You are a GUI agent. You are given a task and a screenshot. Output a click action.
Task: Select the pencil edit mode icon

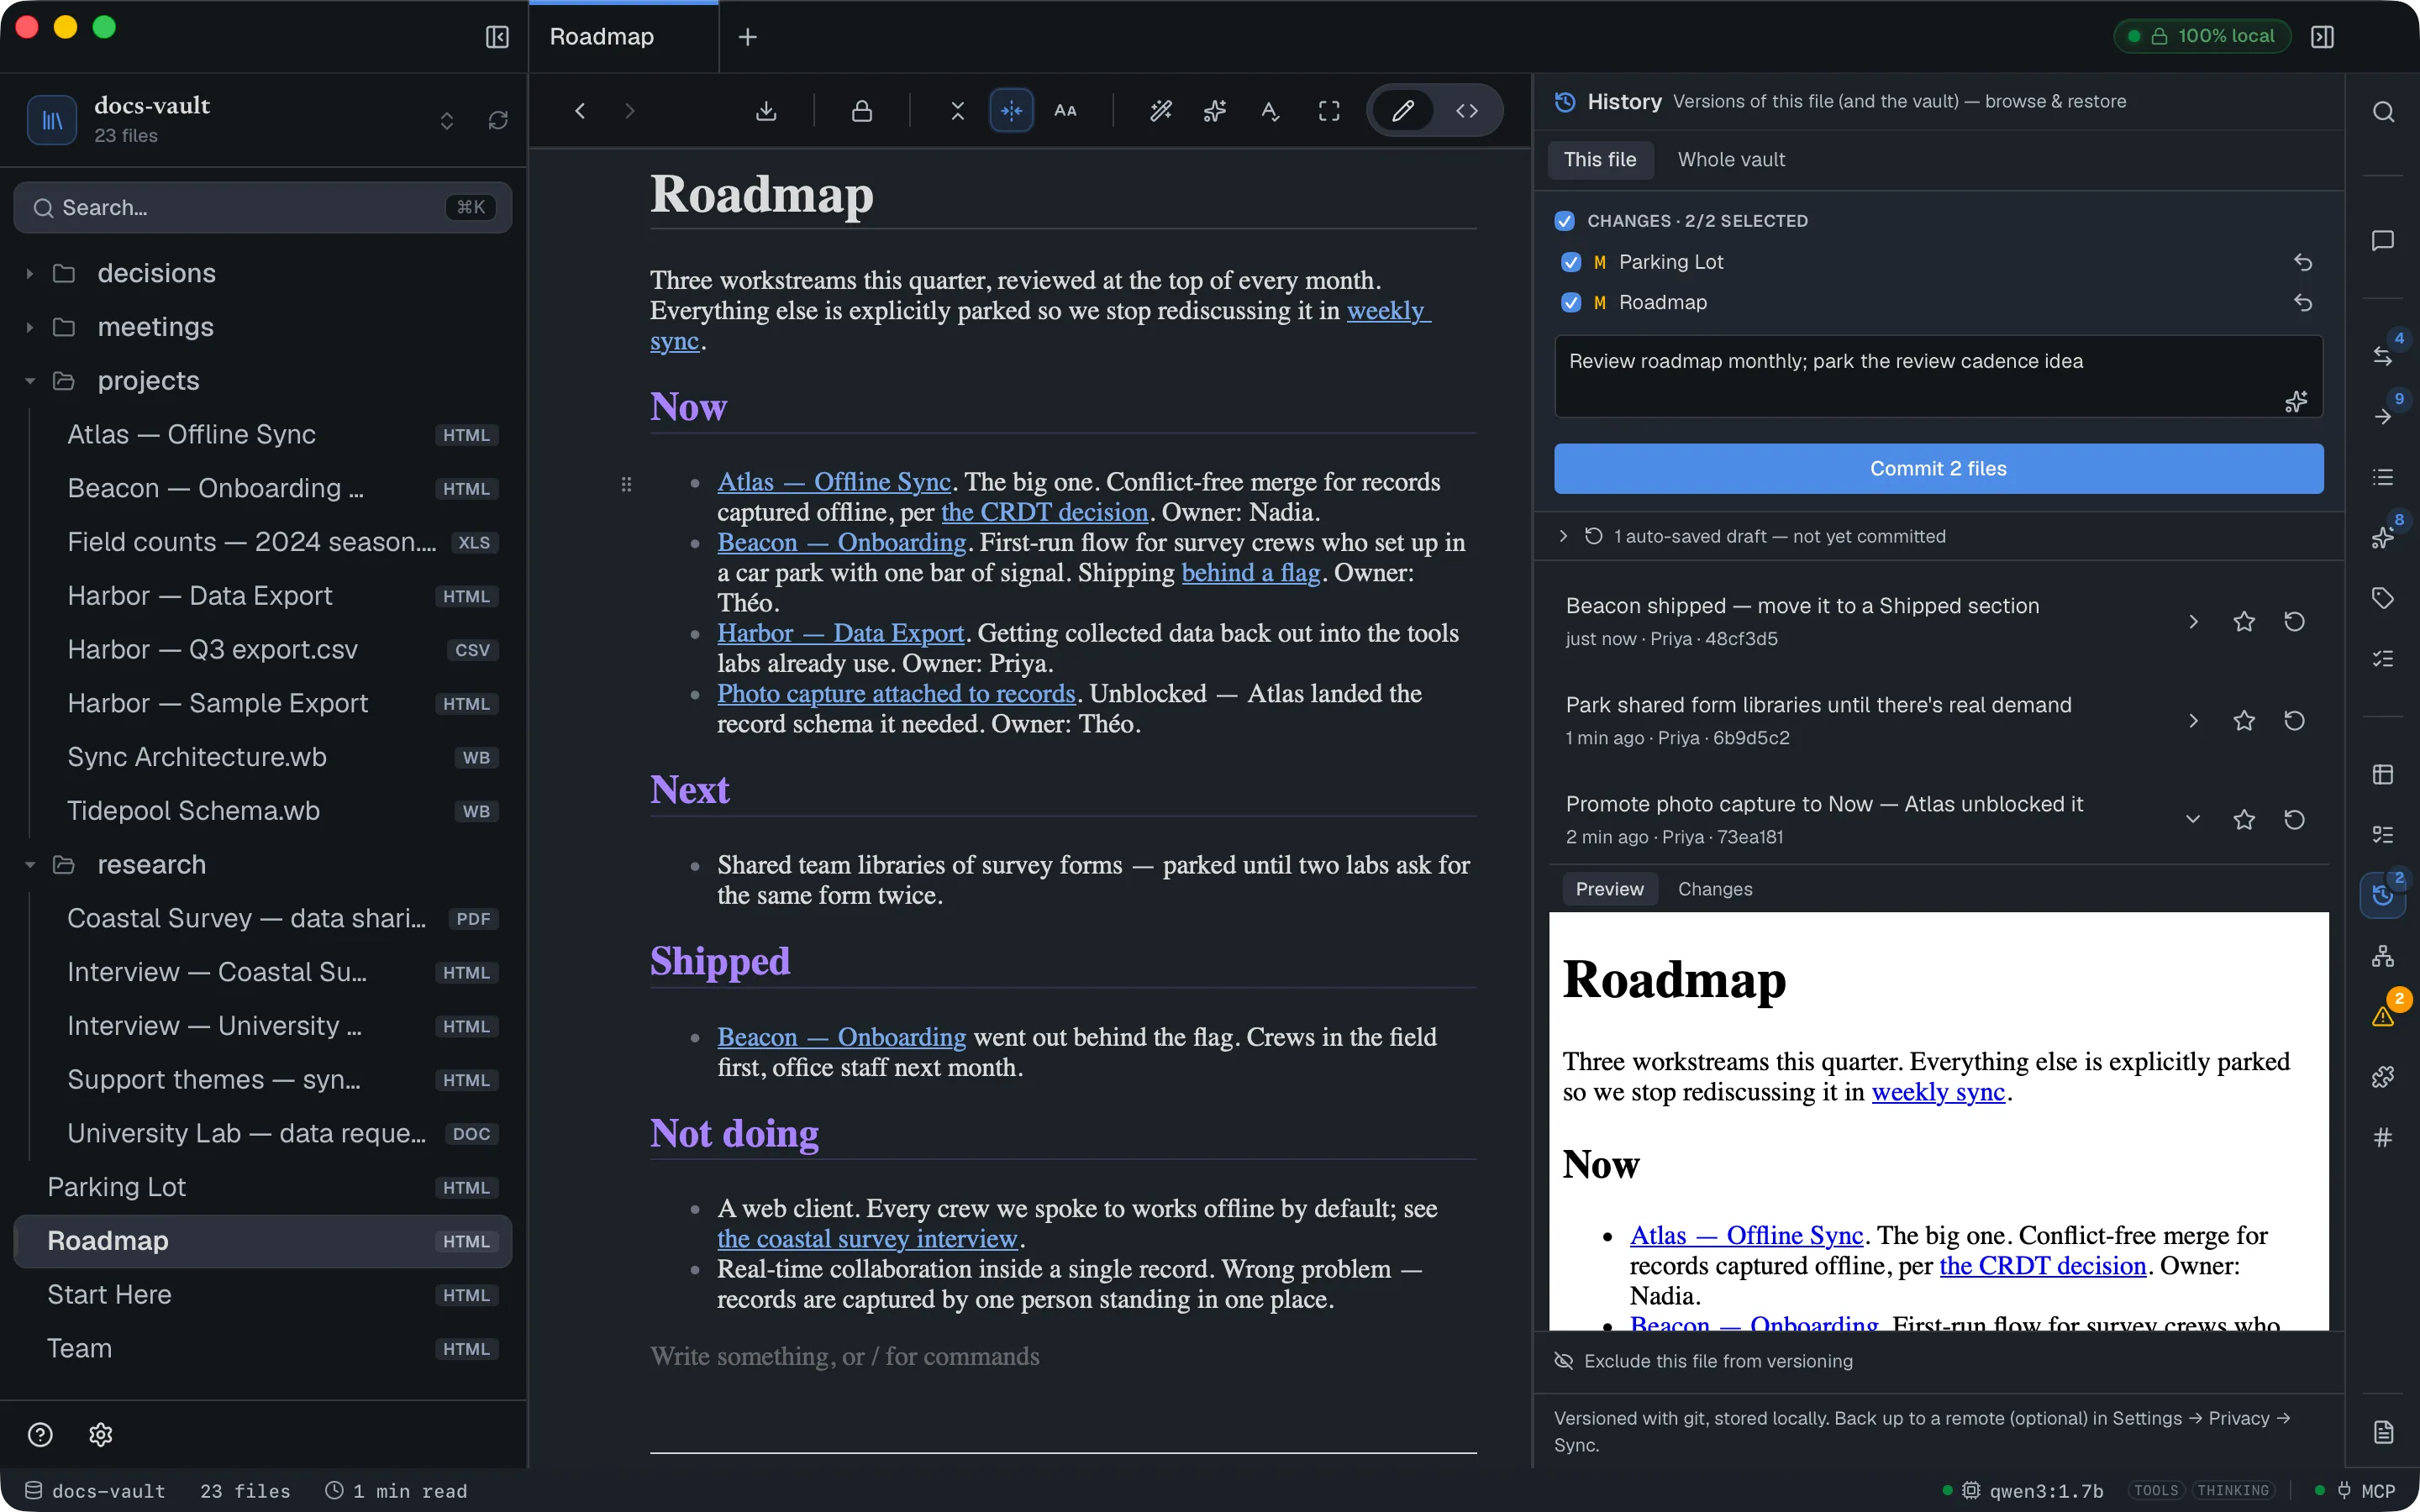click(1403, 111)
